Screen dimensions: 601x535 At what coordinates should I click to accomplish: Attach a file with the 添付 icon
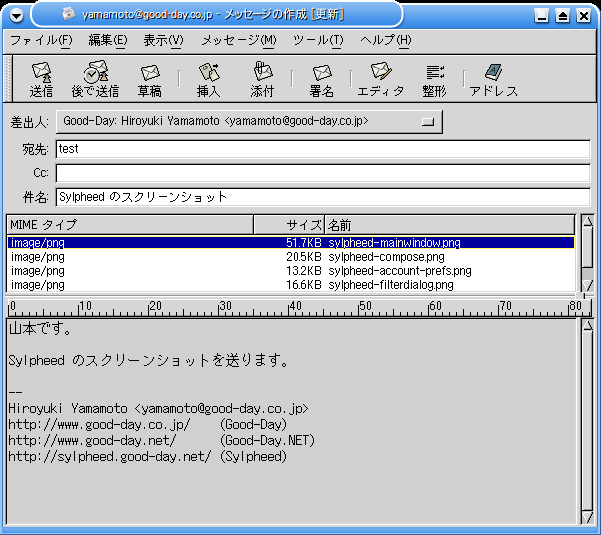pos(263,80)
